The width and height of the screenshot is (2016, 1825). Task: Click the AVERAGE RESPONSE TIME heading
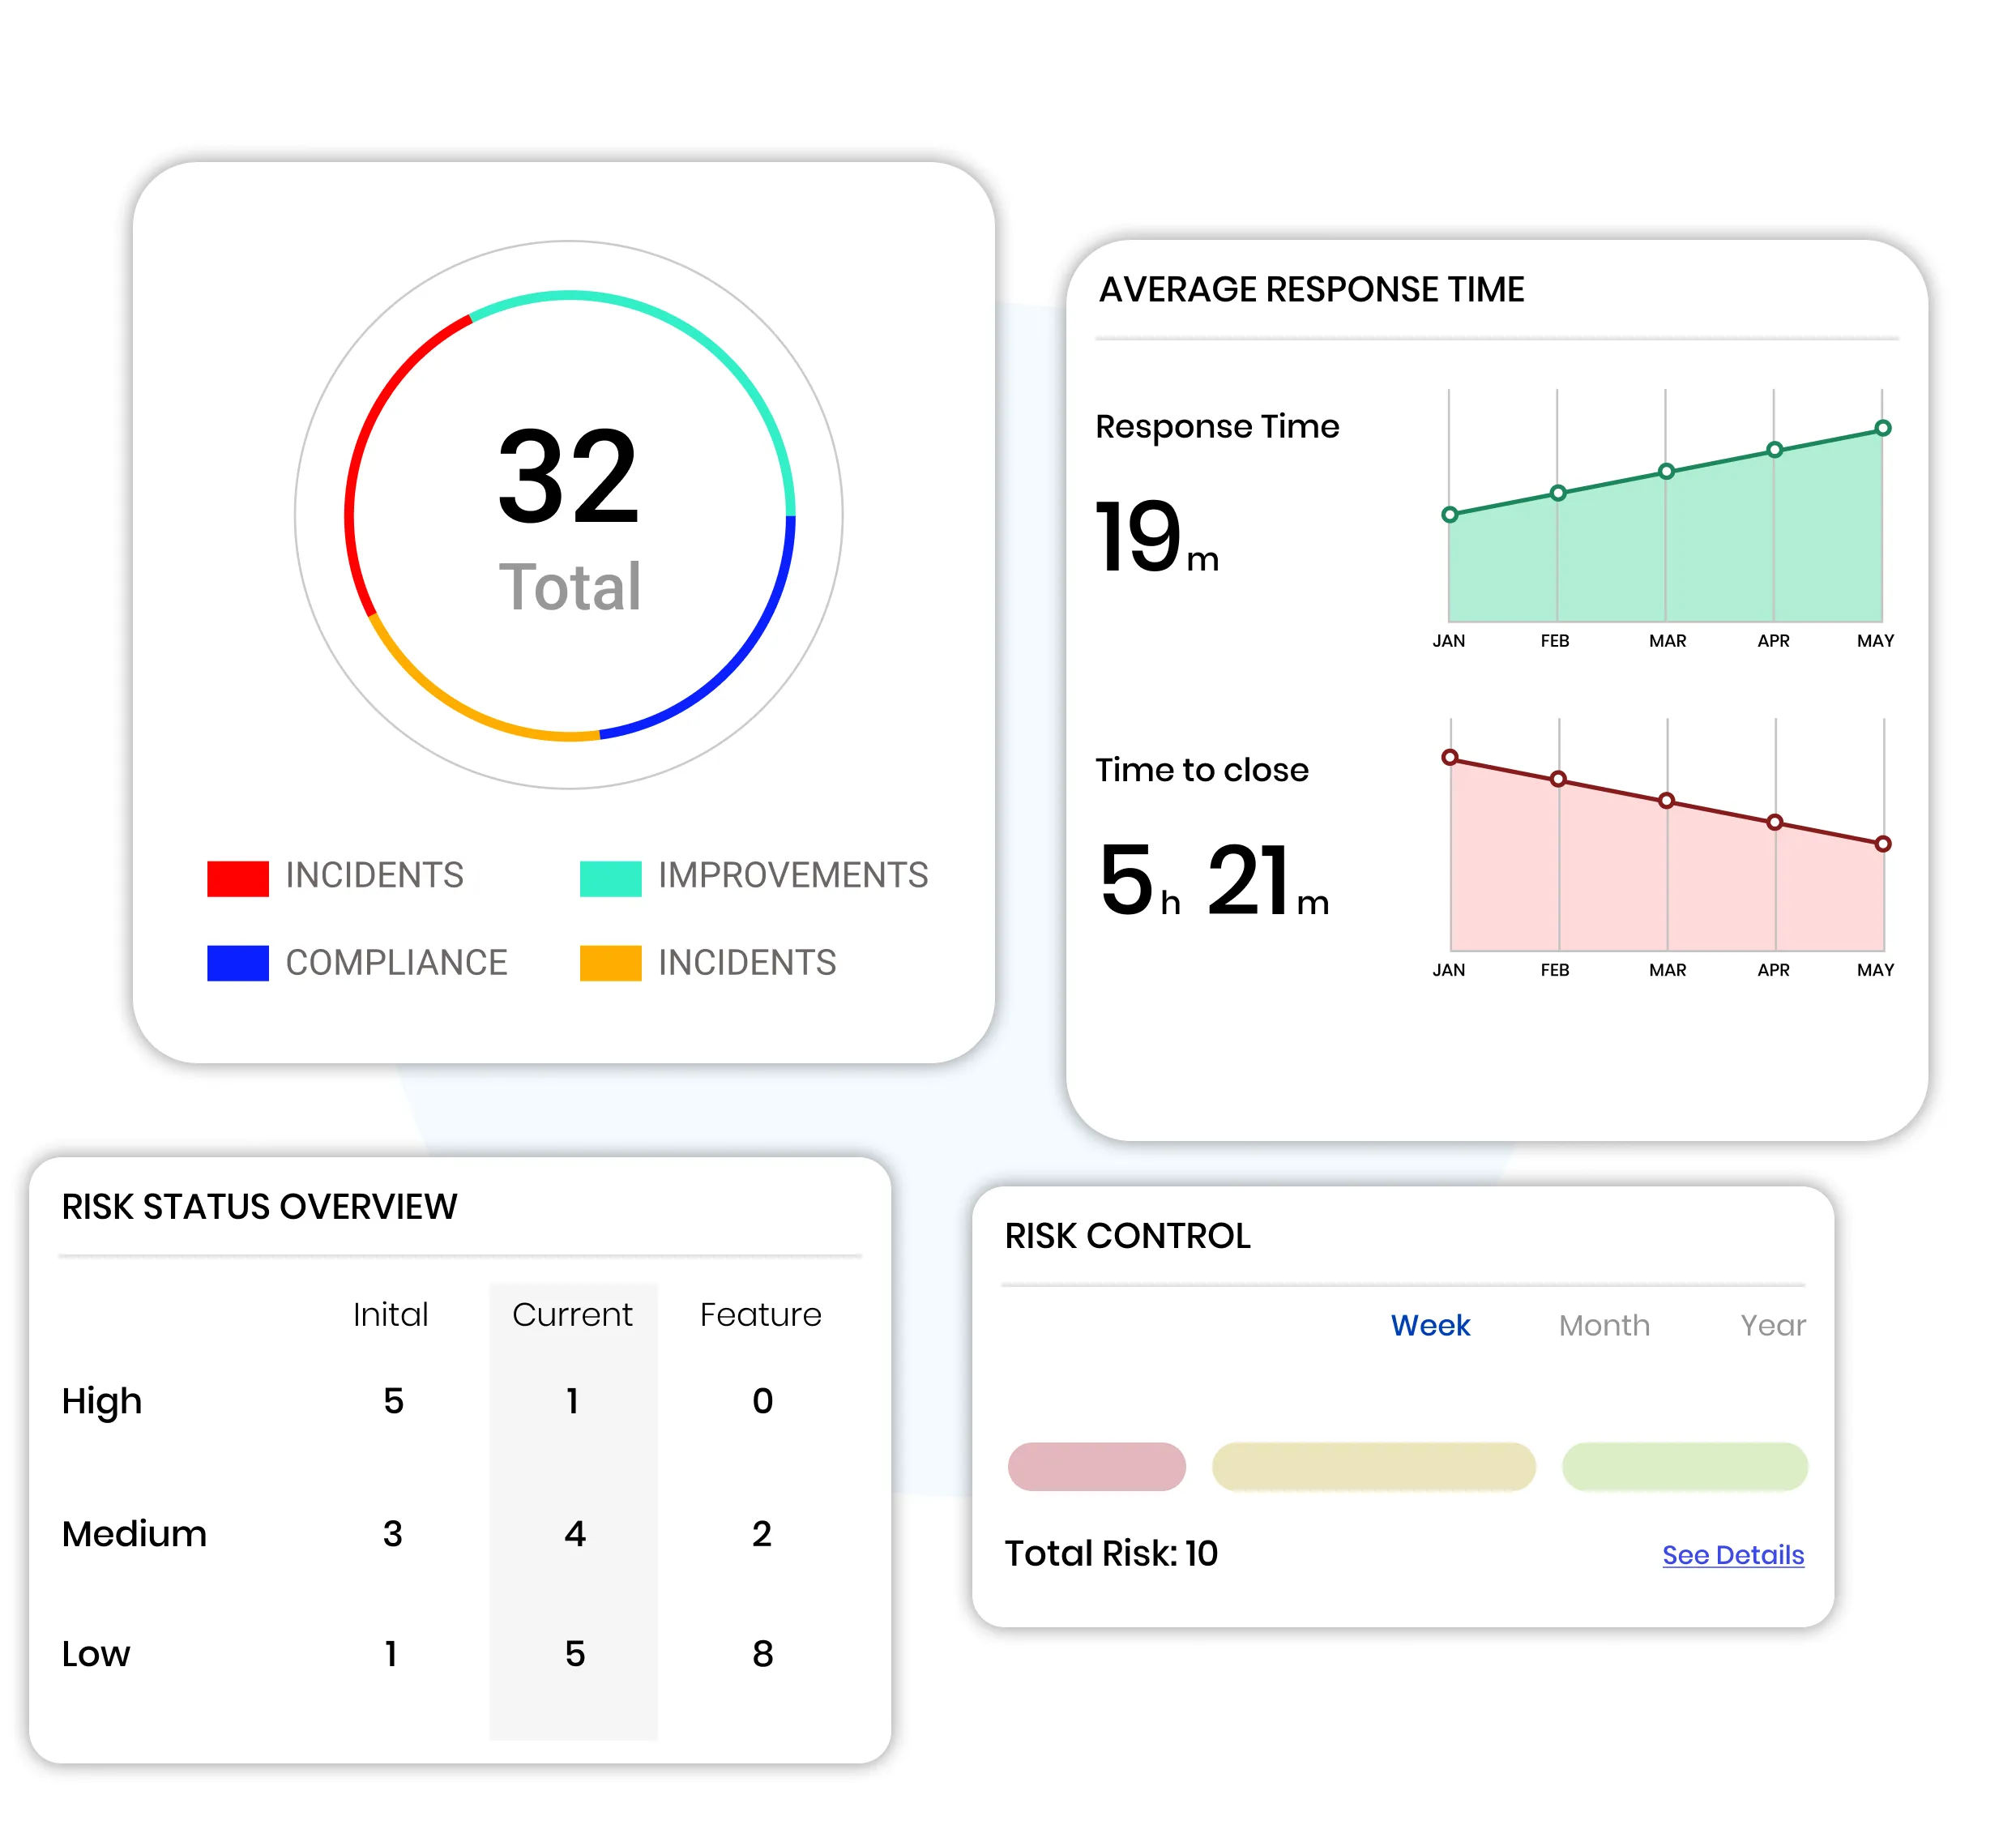[x=1311, y=289]
